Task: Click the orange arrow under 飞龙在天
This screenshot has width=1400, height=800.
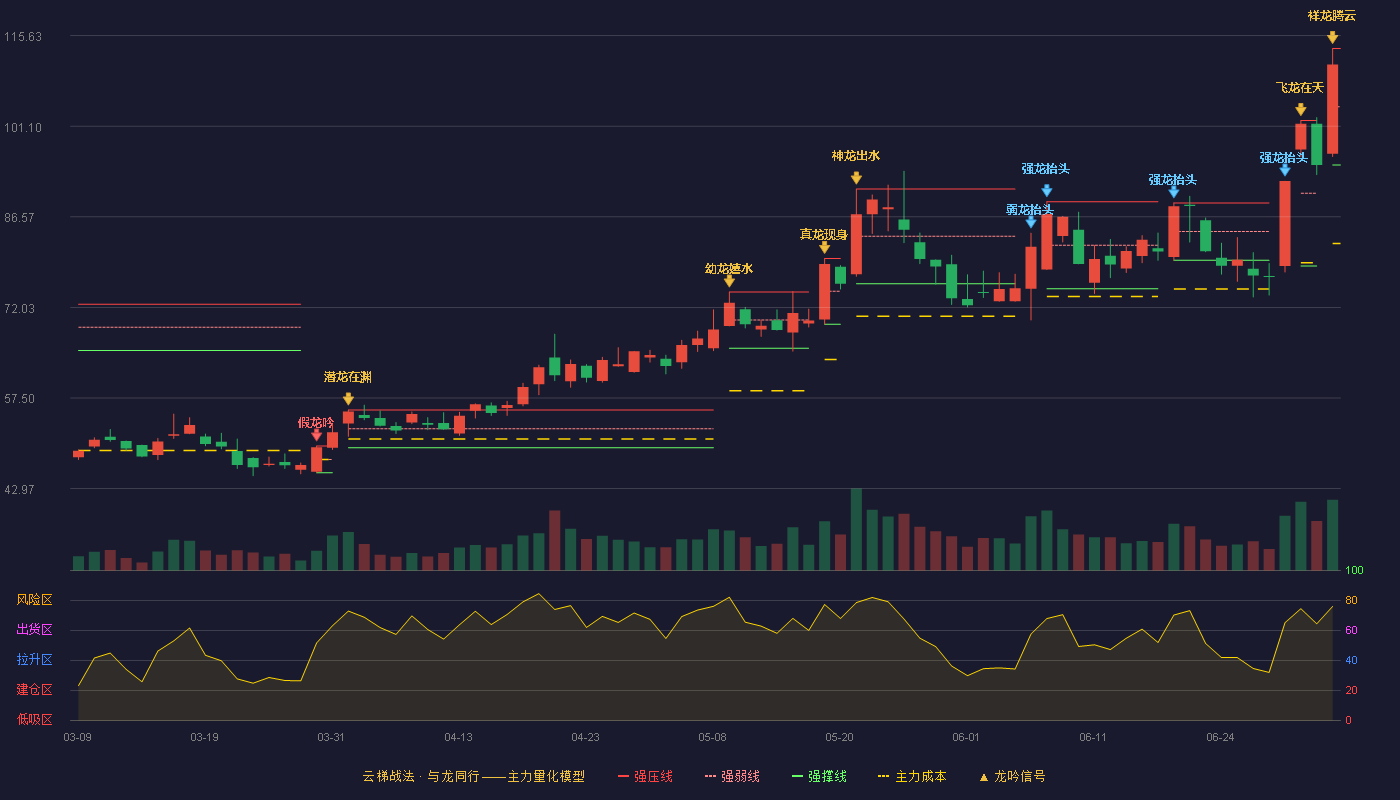Action: 1300,110
